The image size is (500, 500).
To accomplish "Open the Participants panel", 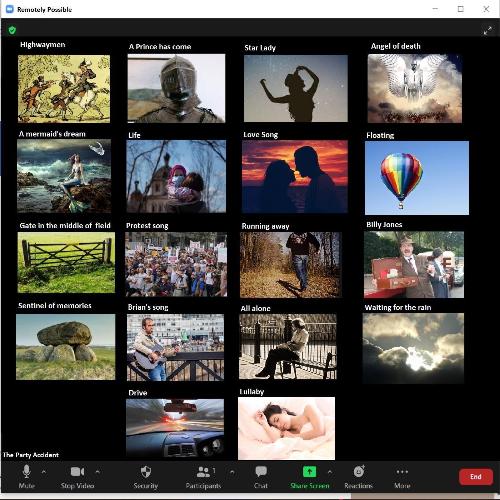I will coord(203,477).
